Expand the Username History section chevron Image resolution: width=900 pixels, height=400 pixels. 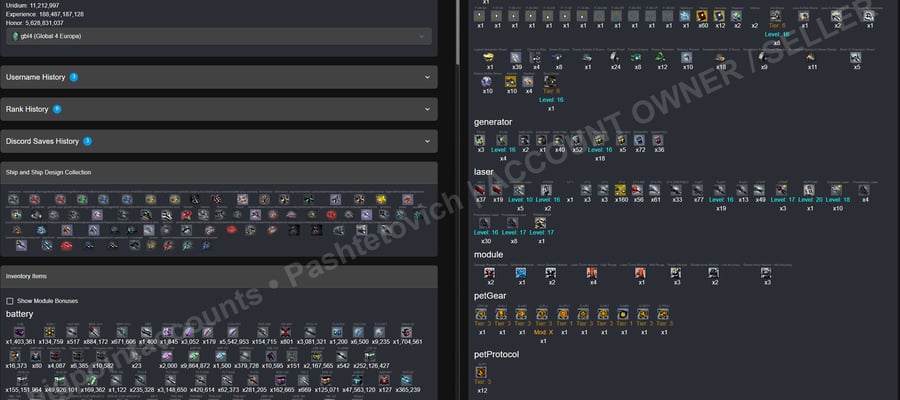[427, 77]
